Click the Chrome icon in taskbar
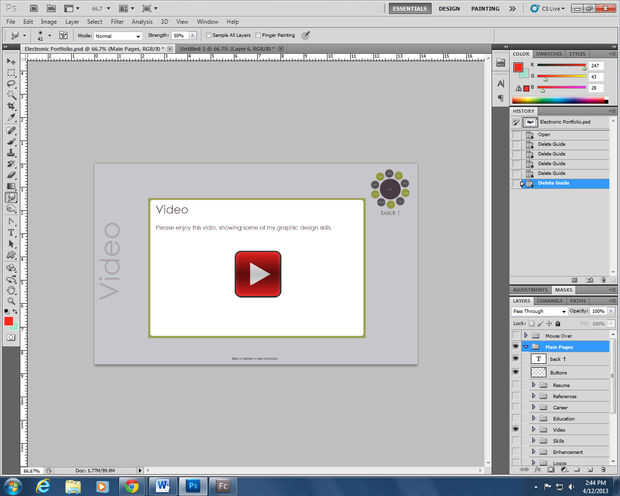620x496 pixels. pyautogui.click(x=131, y=485)
